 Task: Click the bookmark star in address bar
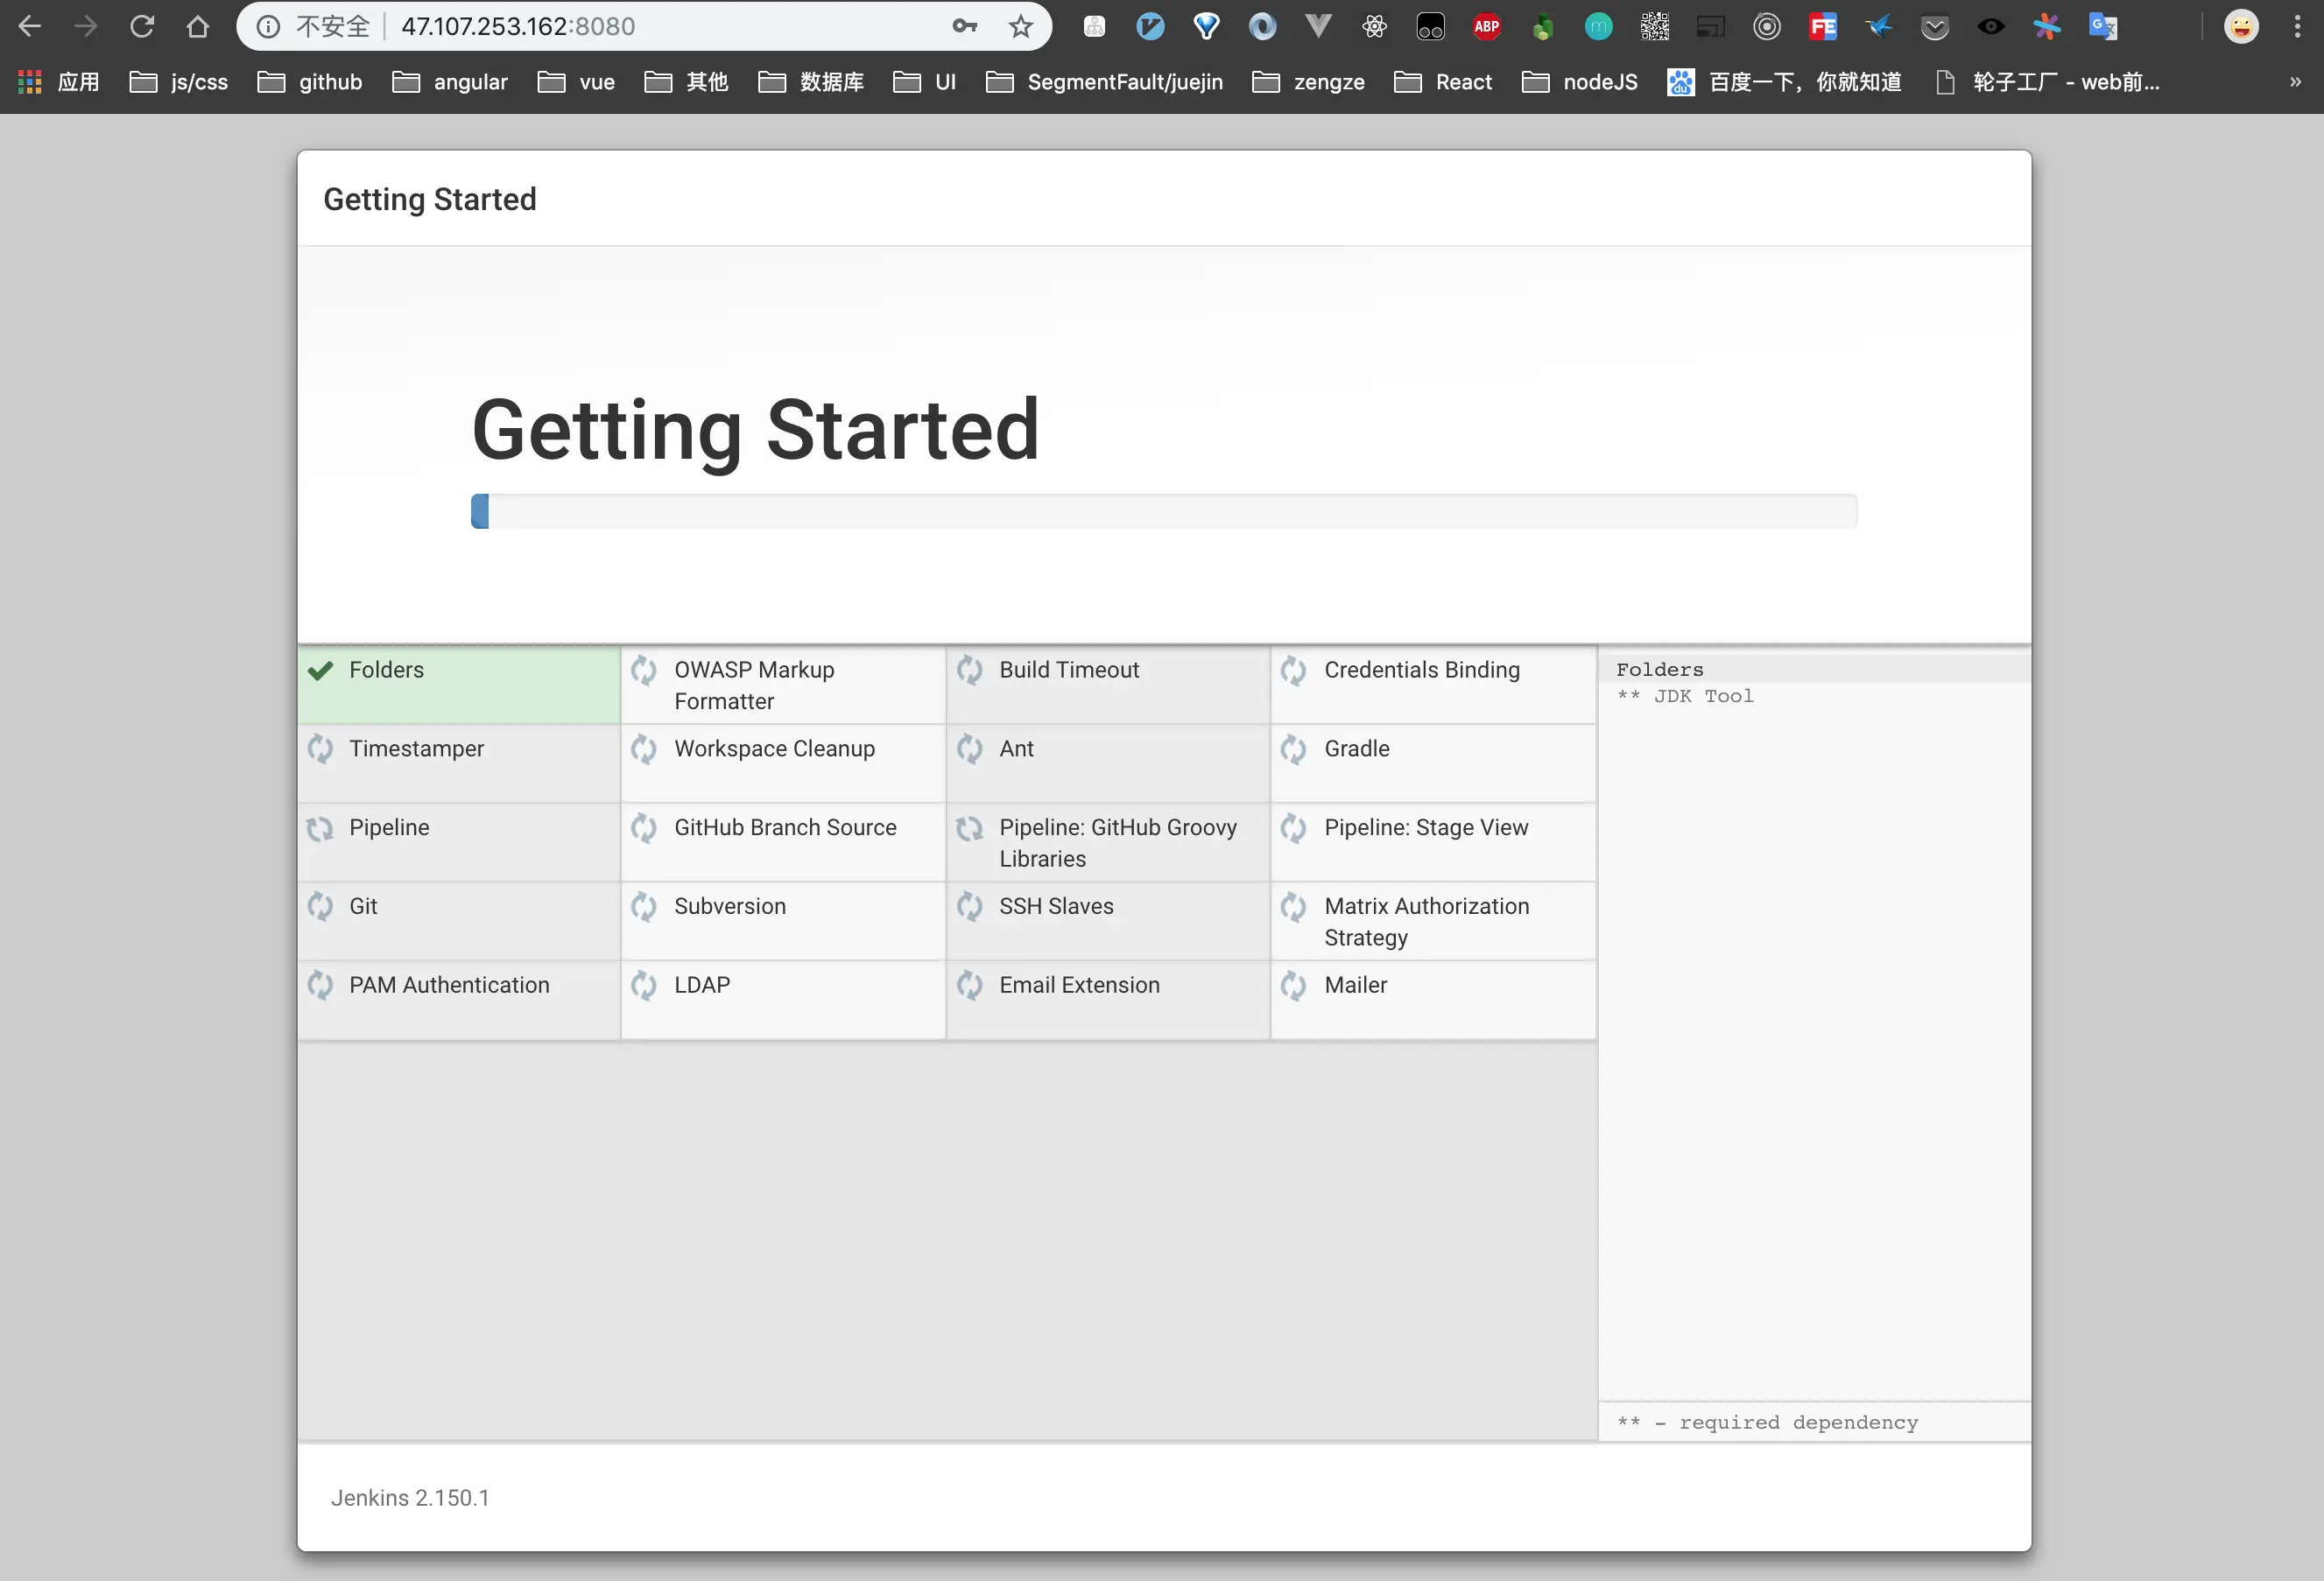point(1020,27)
